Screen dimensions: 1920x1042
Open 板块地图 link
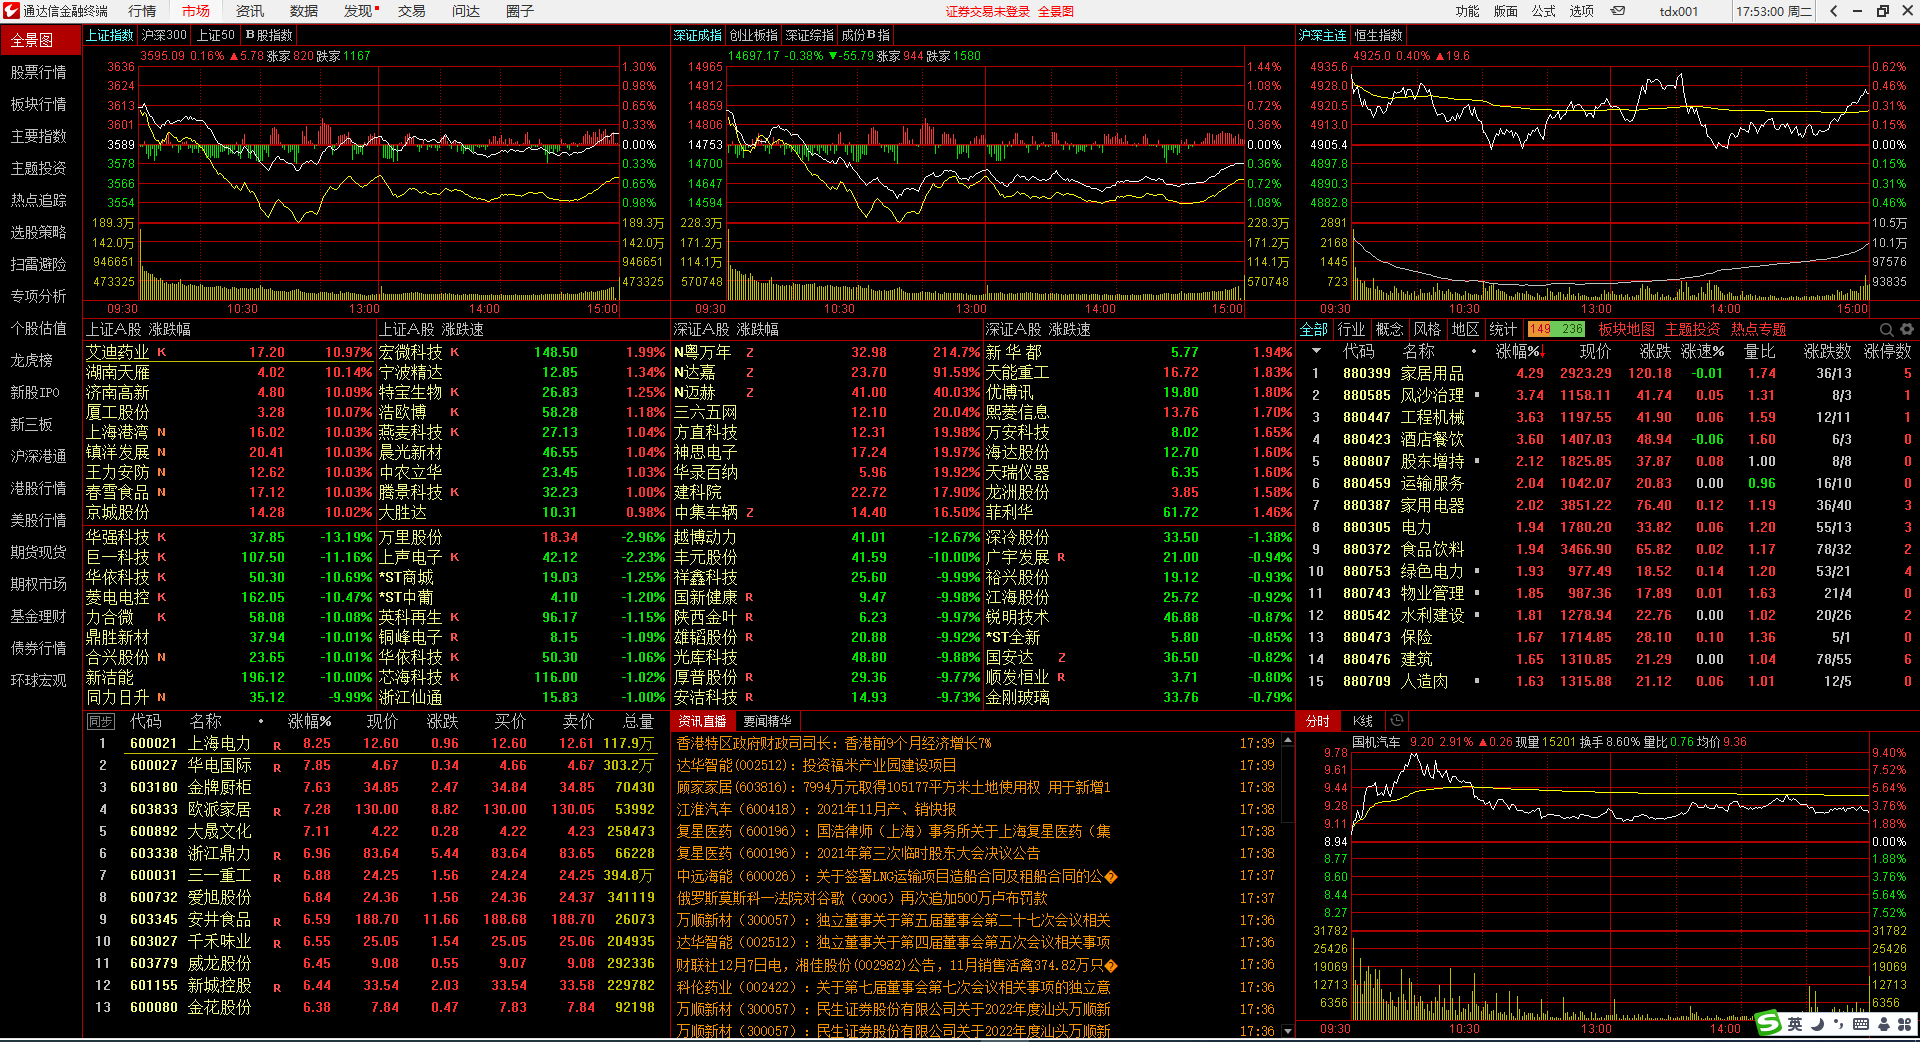1626,329
